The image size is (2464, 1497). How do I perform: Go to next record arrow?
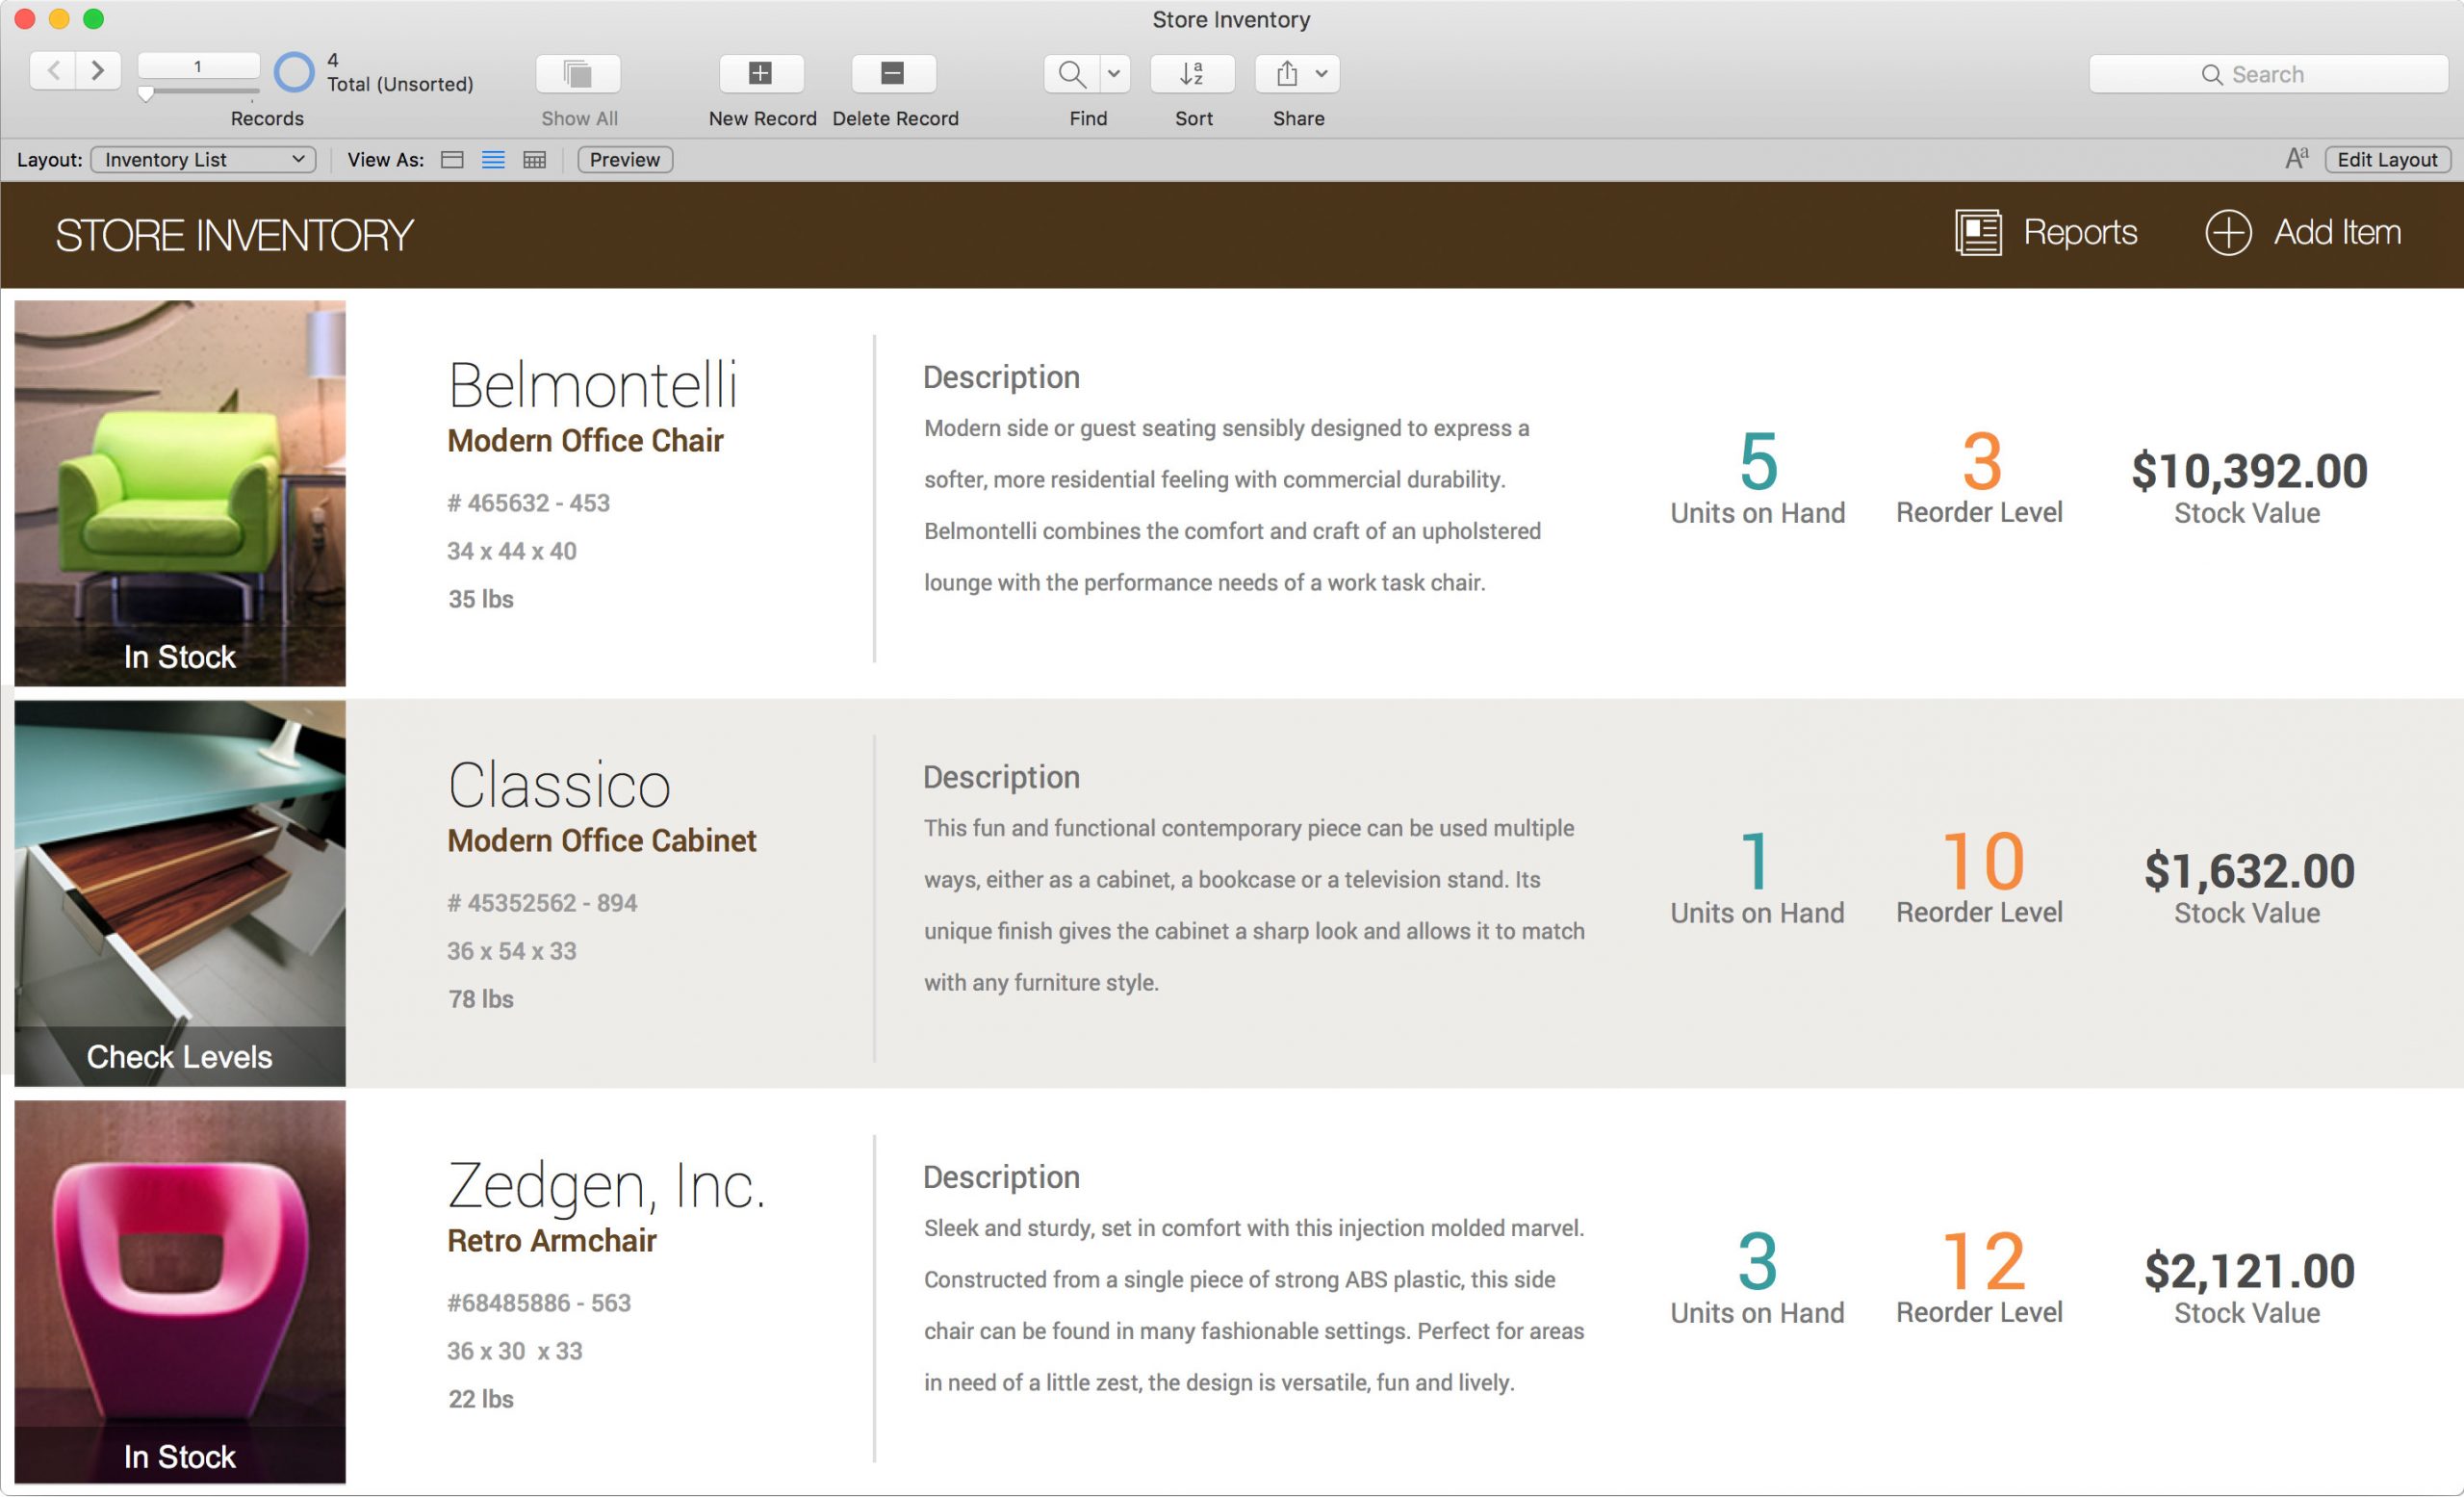click(98, 71)
